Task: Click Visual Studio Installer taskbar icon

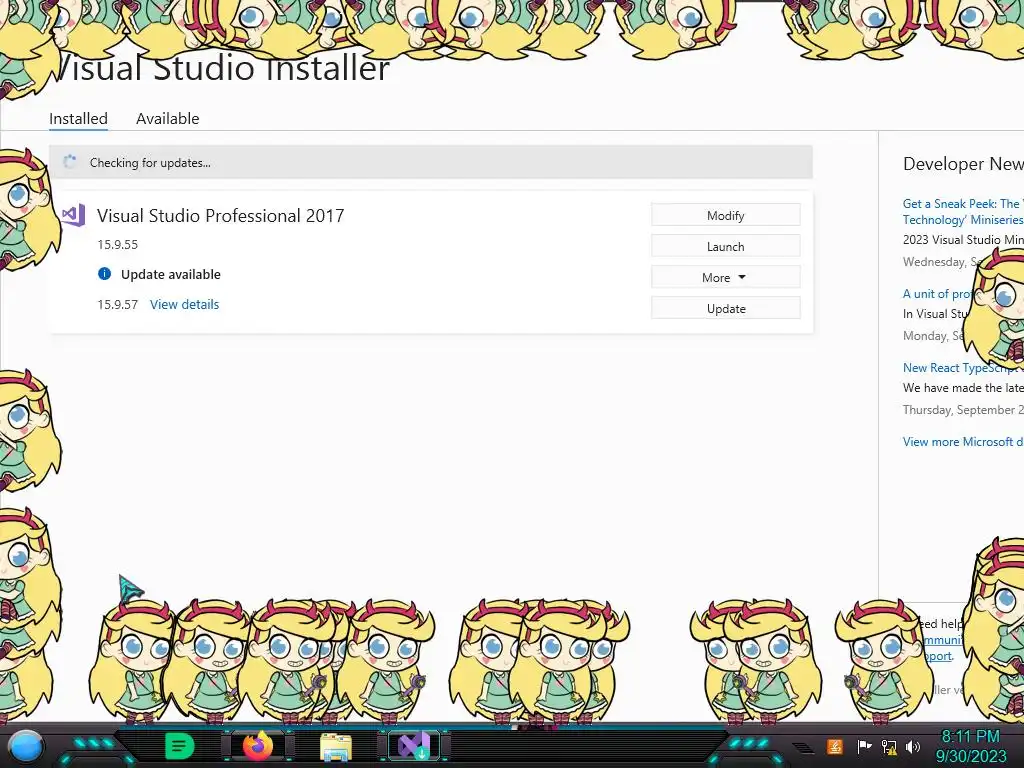Action: click(x=414, y=746)
